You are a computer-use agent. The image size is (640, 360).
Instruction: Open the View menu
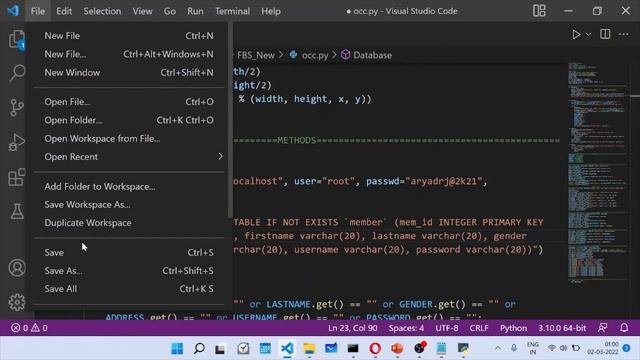coord(142,11)
